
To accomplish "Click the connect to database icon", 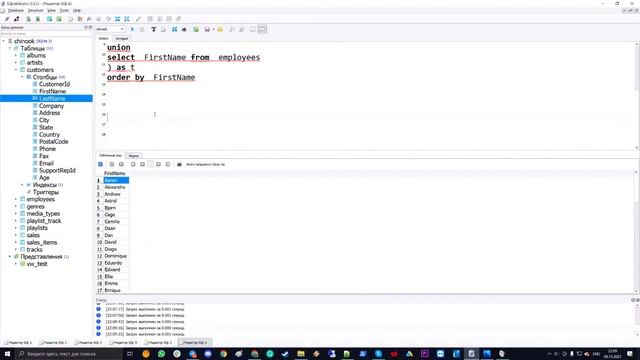I will (x=7, y=19).
